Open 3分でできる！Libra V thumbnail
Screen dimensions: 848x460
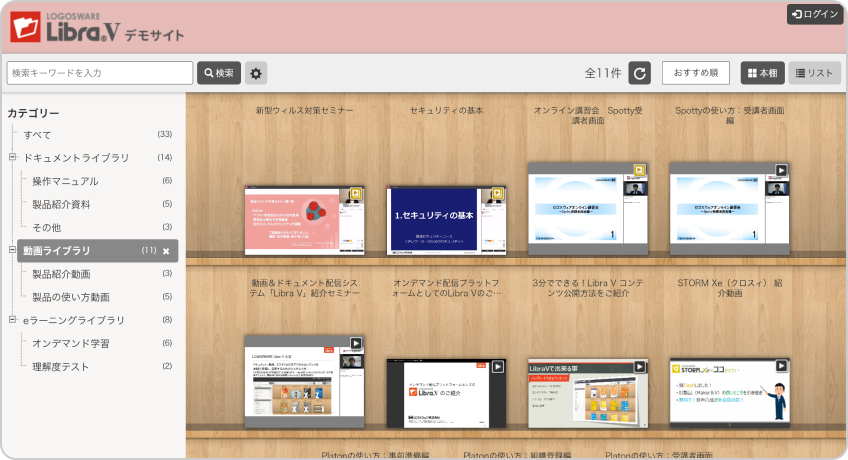click(588, 394)
